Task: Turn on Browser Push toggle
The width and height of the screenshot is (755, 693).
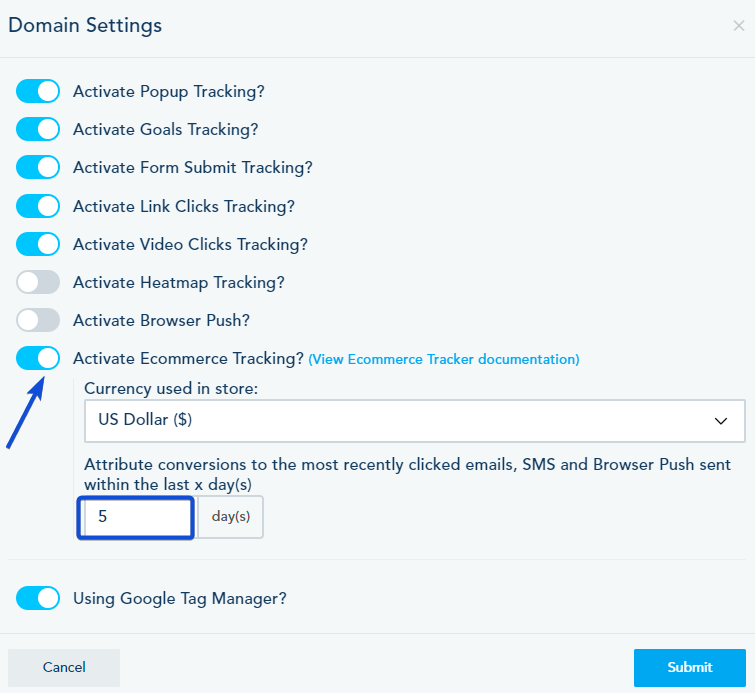Action: coord(38,321)
